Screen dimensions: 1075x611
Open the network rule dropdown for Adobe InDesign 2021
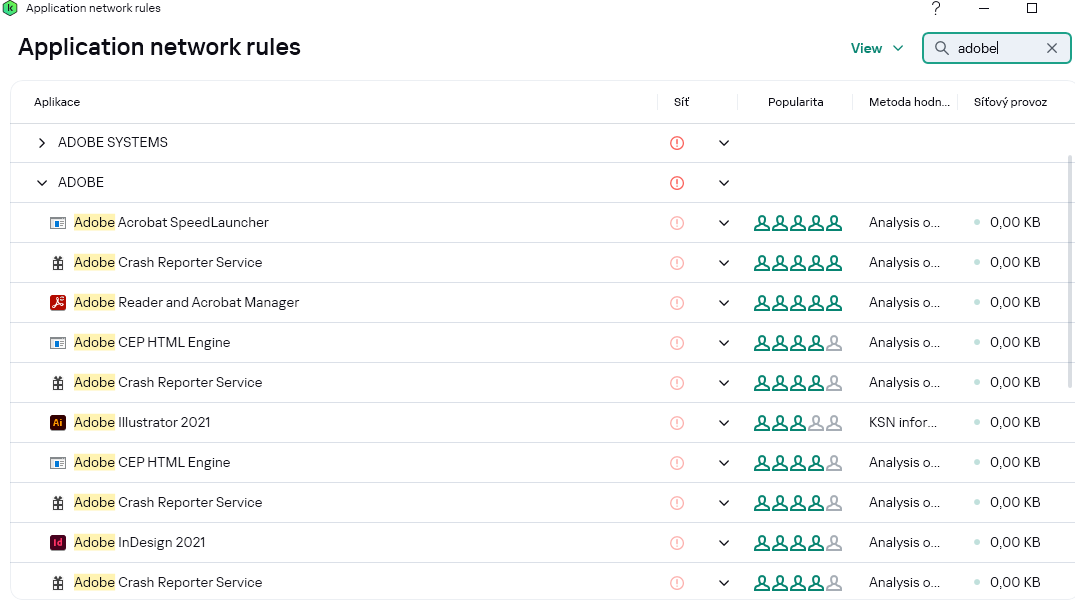(x=724, y=543)
